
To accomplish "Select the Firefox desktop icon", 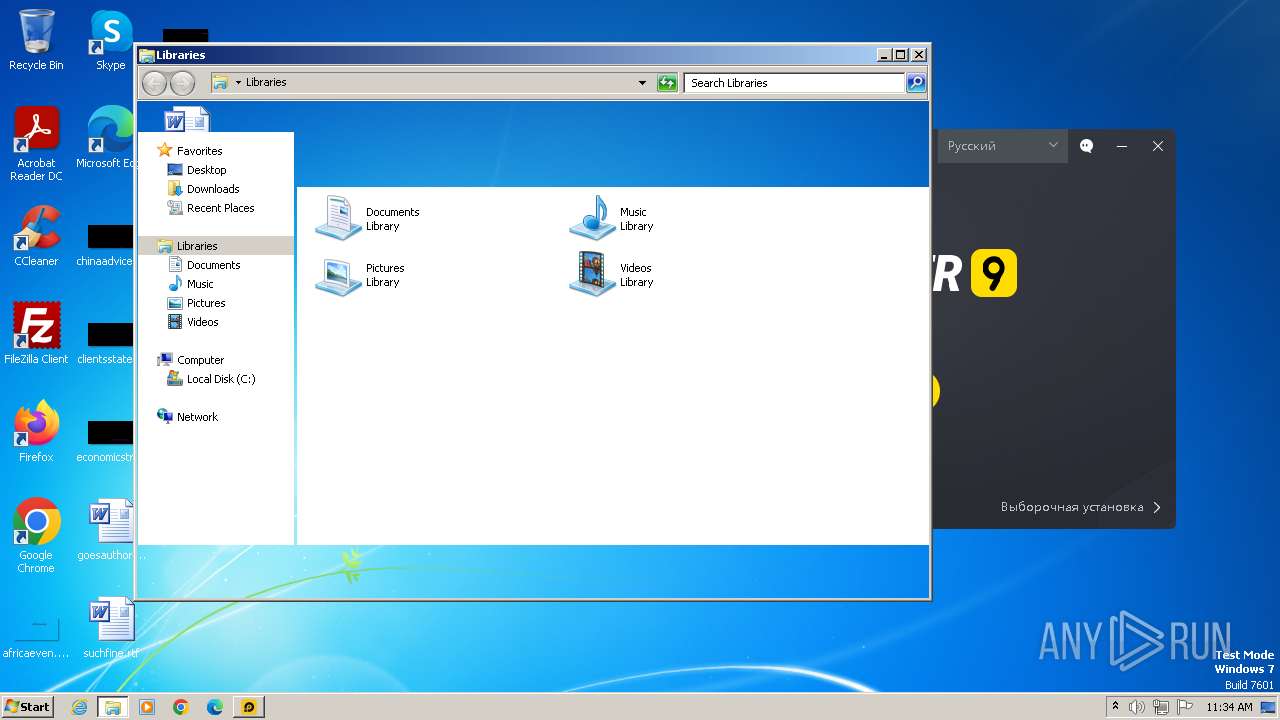I will tap(36, 432).
